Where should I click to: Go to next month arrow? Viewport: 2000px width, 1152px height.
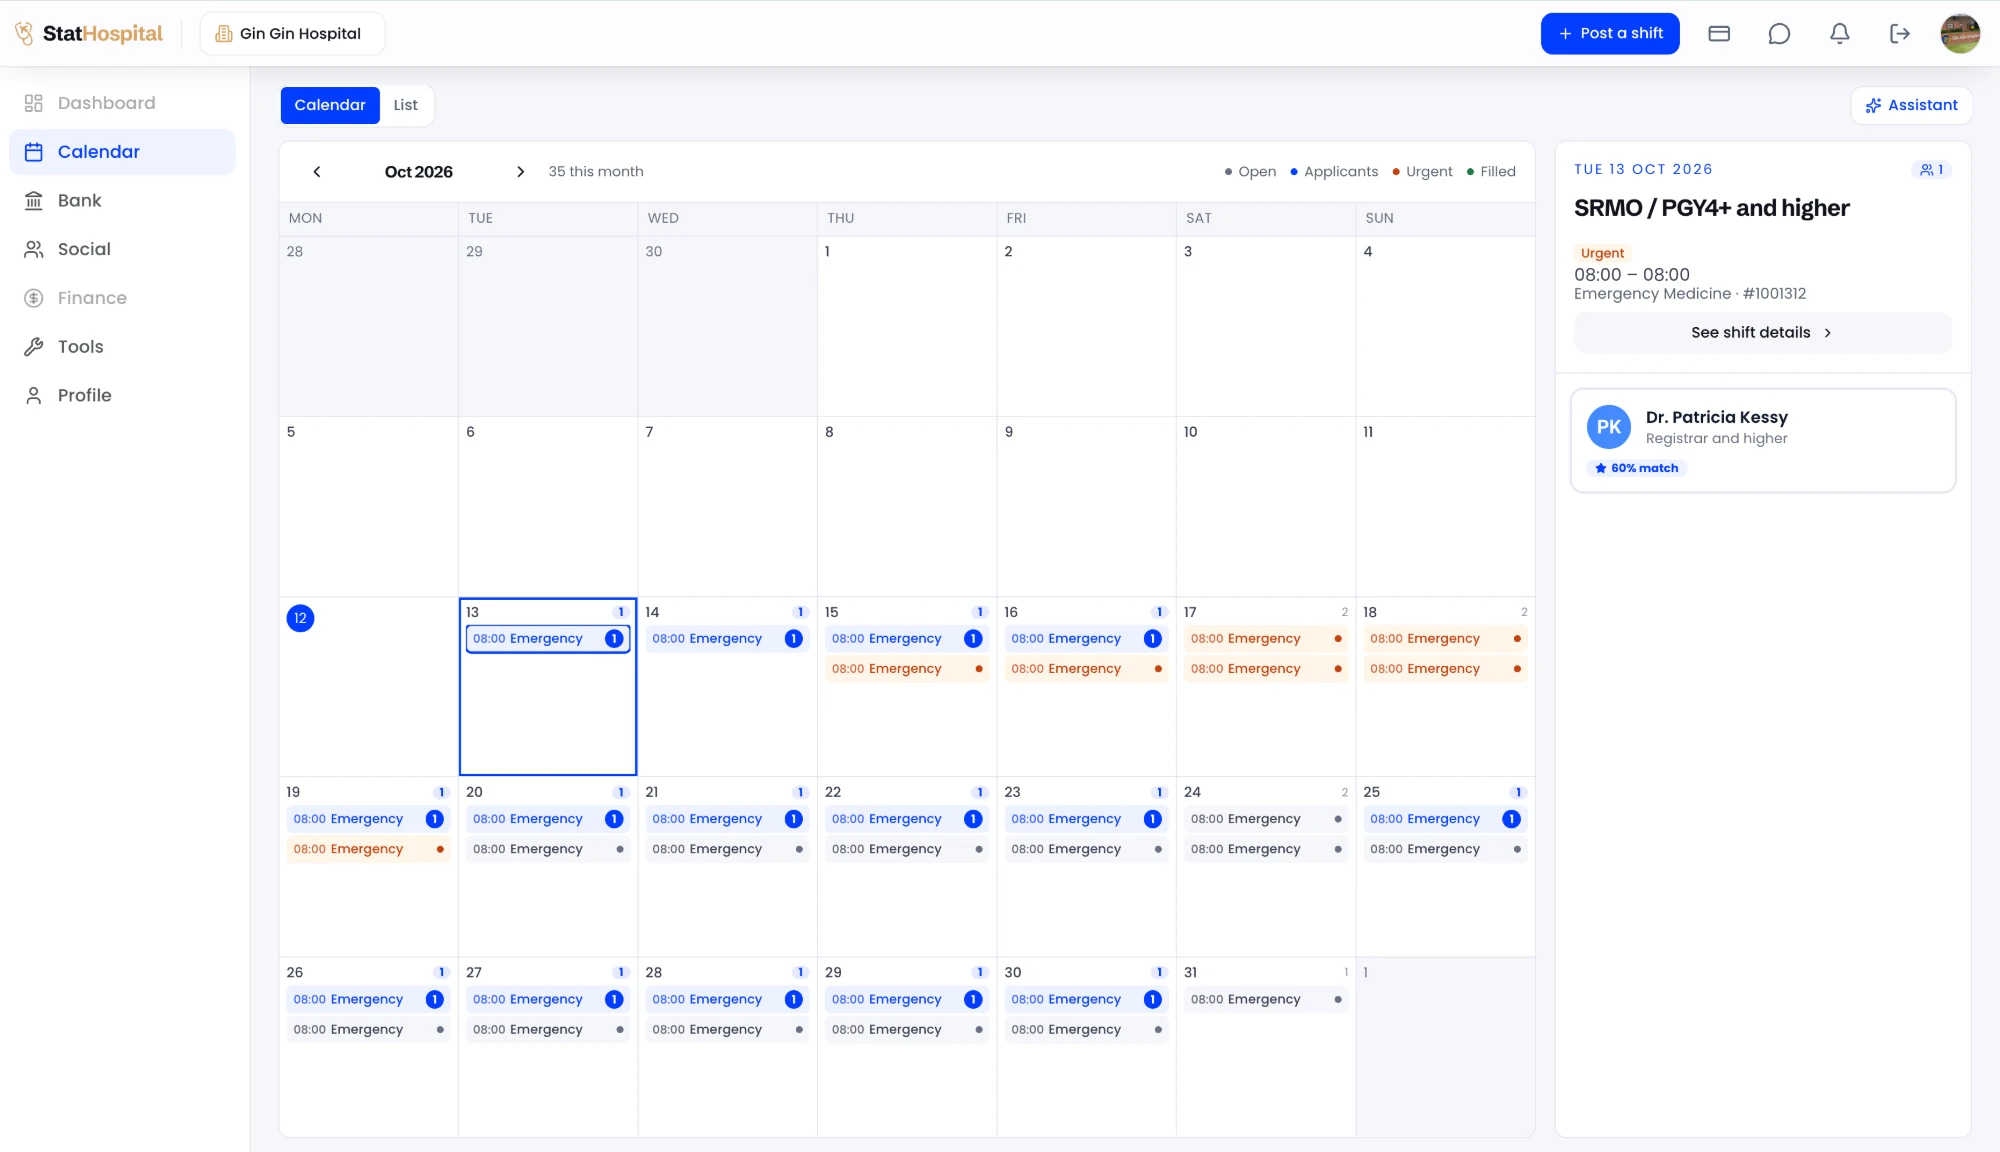click(x=520, y=172)
